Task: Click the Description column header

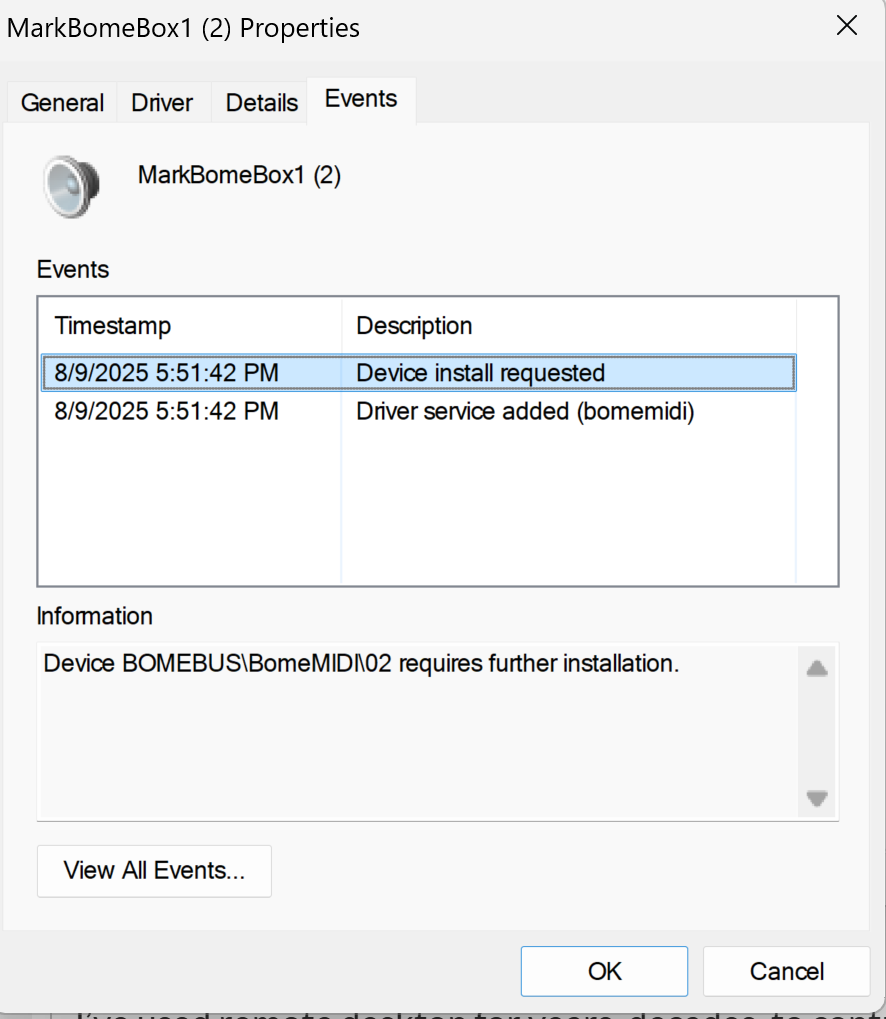Action: [x=414, y=326]
